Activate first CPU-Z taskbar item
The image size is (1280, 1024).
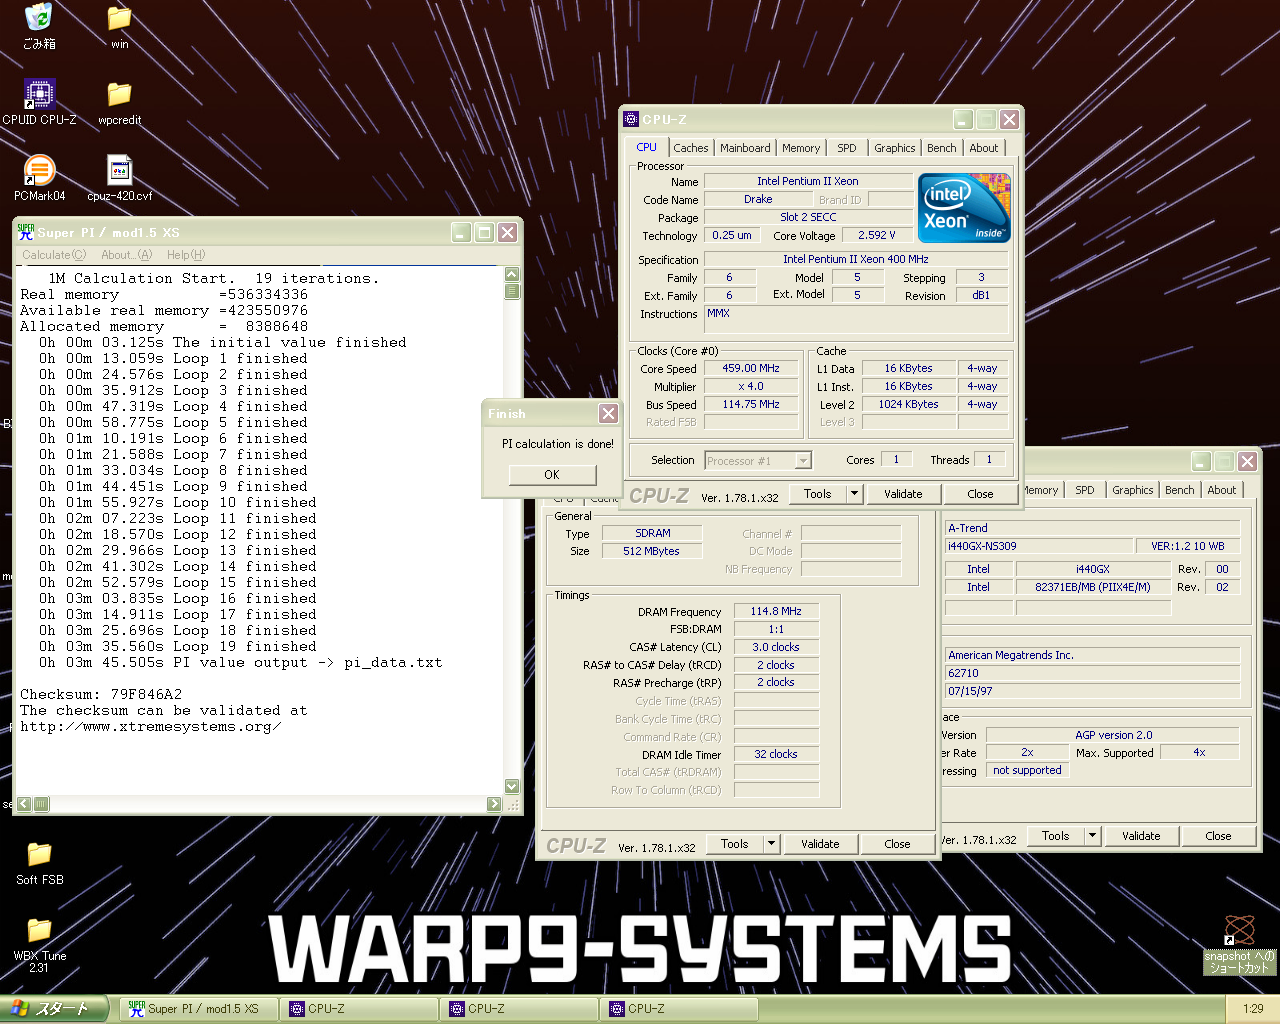pos(360,1009)
